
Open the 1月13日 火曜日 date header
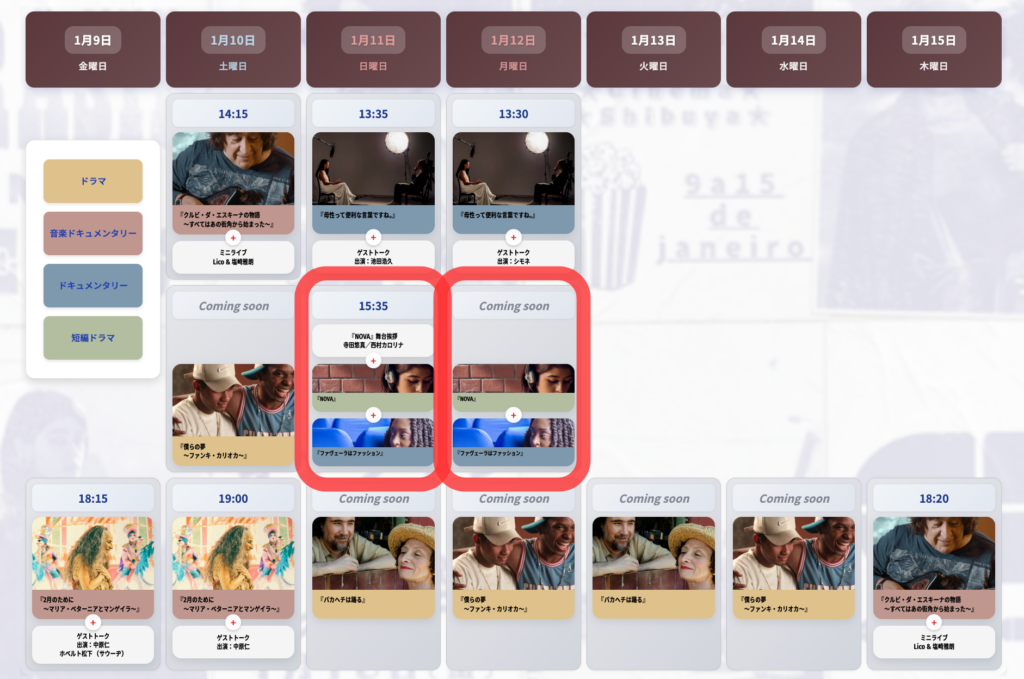coord(653,50)
